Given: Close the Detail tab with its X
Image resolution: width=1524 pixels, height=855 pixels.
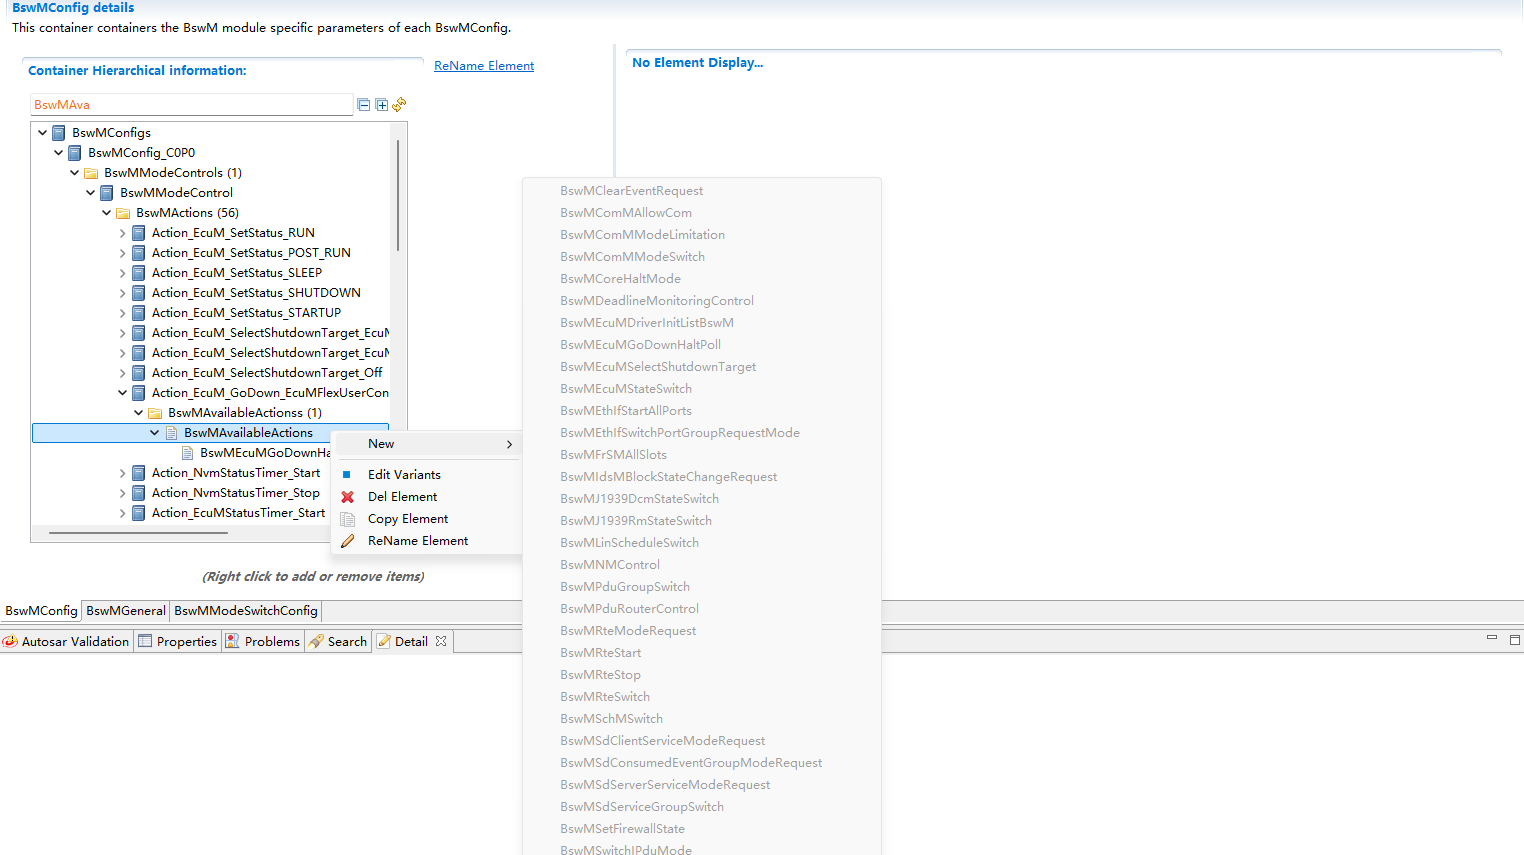Looking at the screenshot, I should (x=441, y=641).
